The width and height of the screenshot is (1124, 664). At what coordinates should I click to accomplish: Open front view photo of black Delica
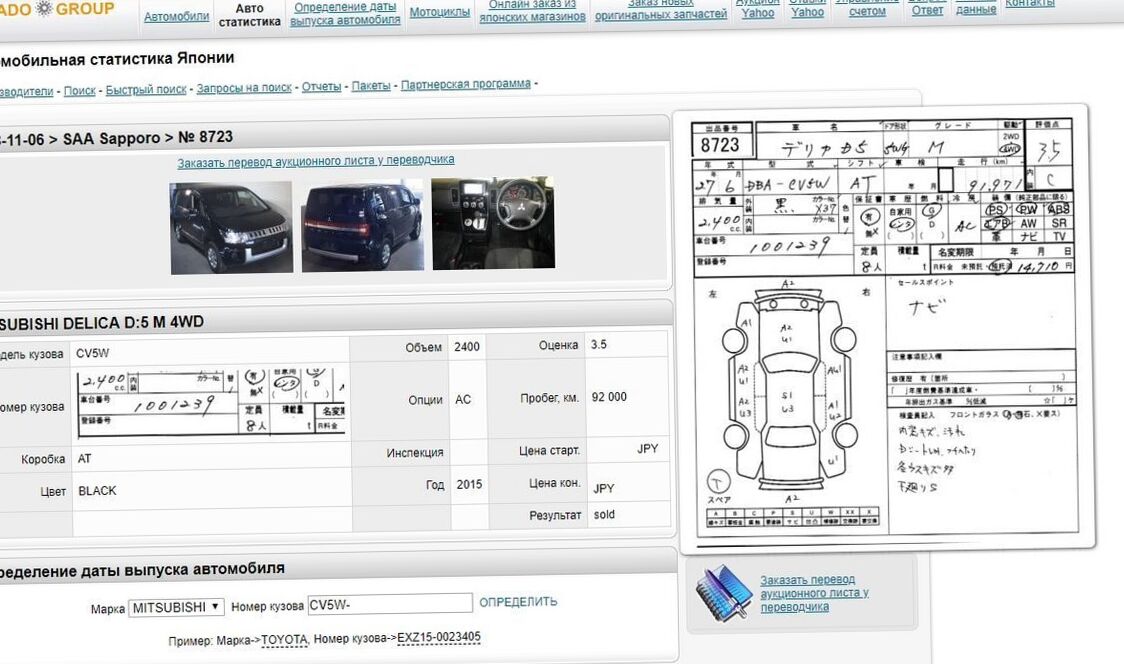pyautogui.click(x=231, y=227)
